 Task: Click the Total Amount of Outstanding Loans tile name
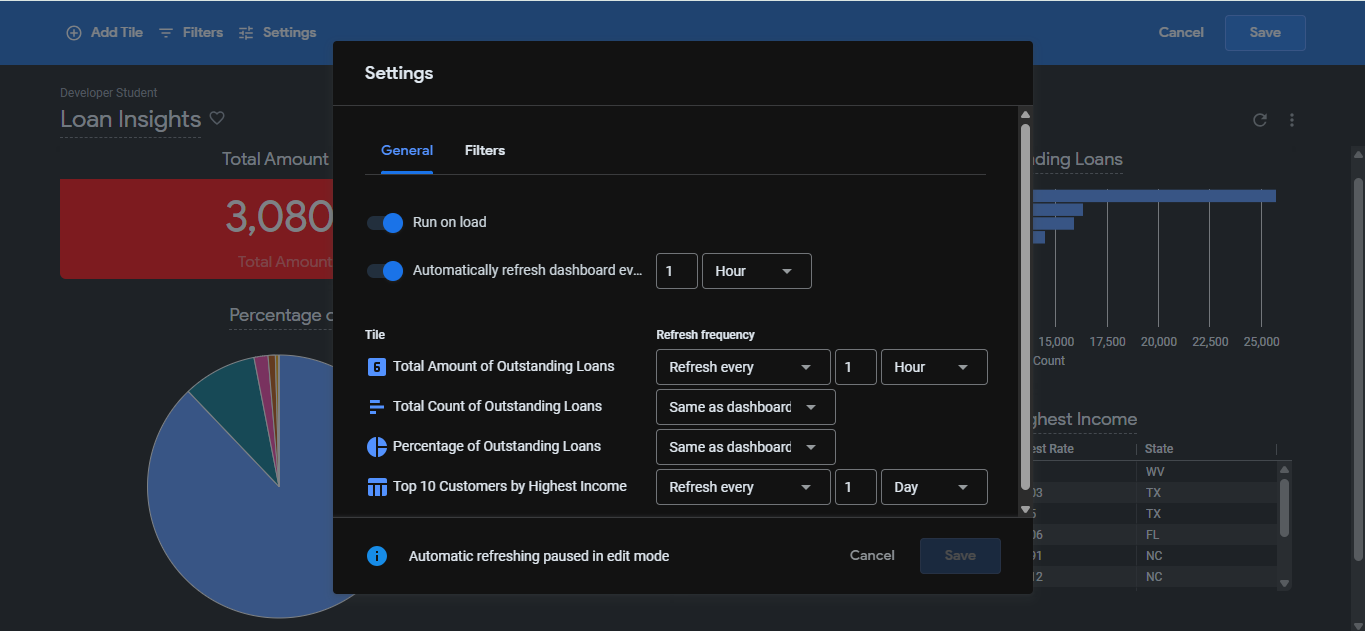504,366
